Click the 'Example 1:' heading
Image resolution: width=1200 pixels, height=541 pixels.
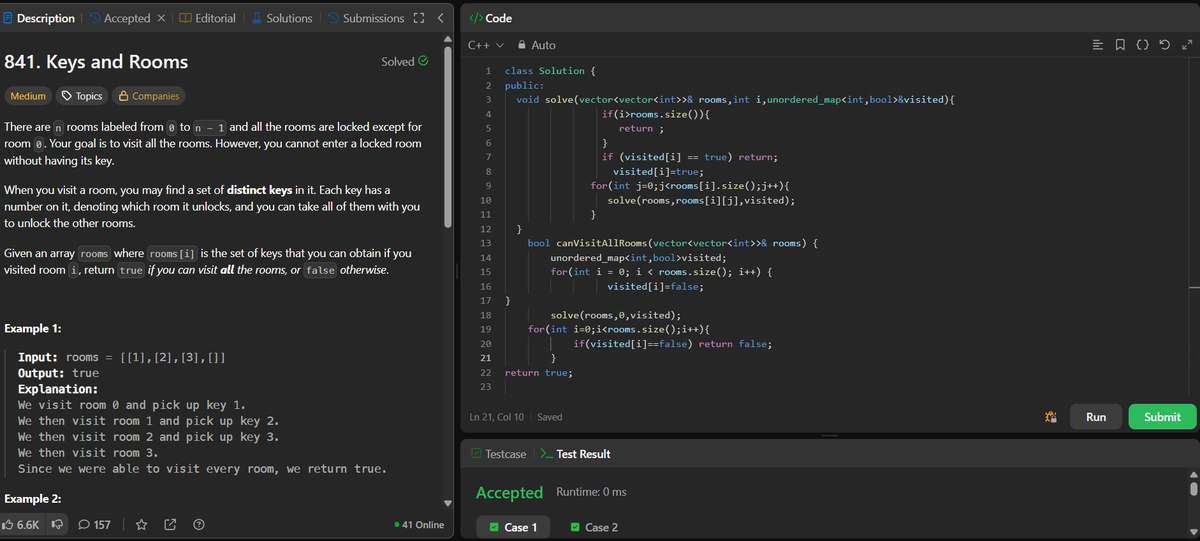33,329
